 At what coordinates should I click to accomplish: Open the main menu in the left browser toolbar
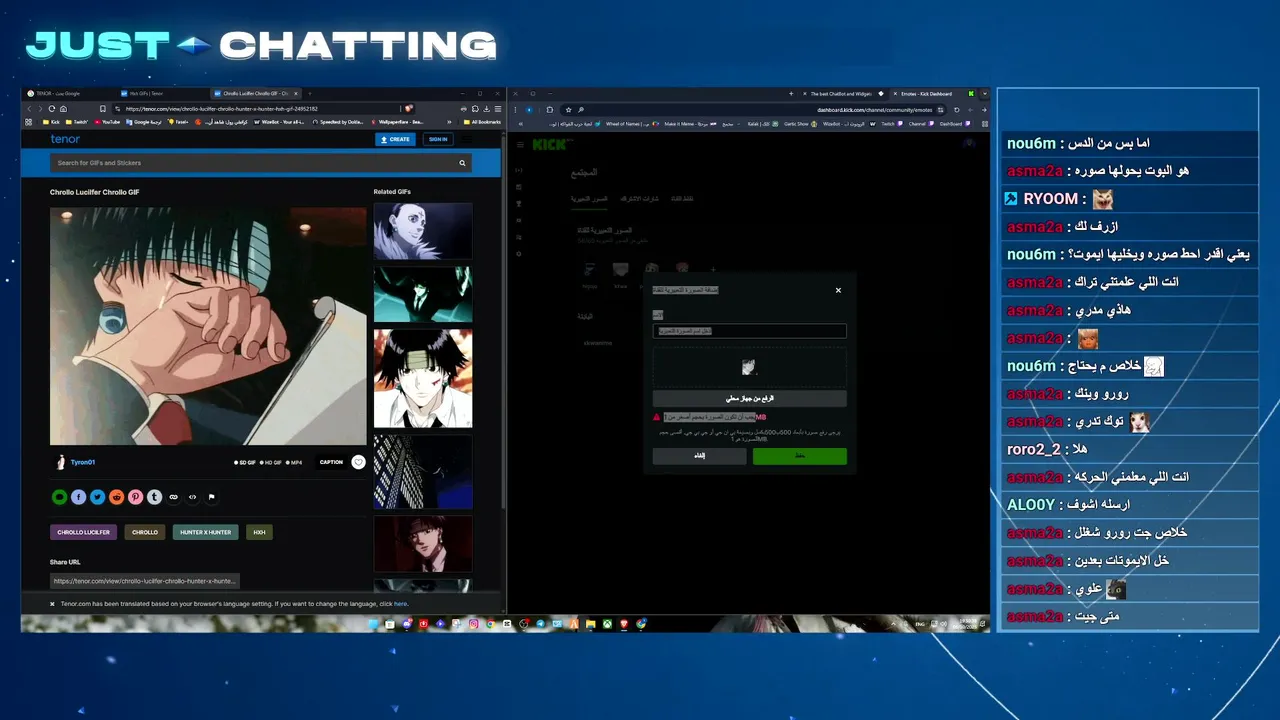point(498,109)
